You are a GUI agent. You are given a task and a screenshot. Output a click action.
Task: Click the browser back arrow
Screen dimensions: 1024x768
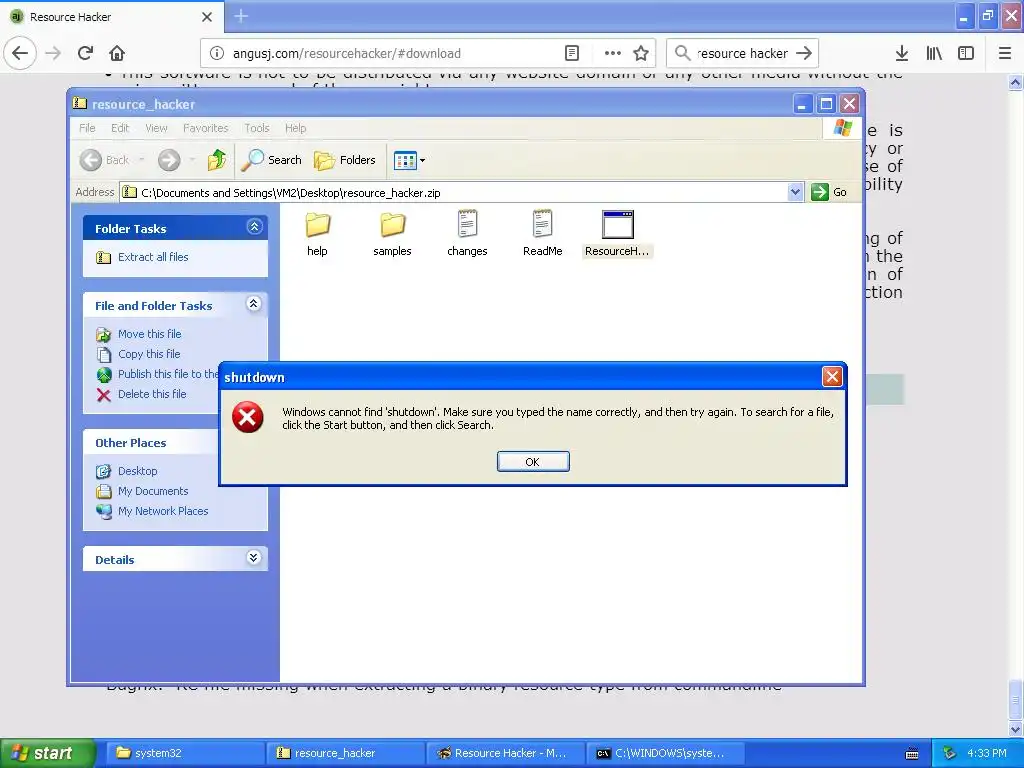20,53
